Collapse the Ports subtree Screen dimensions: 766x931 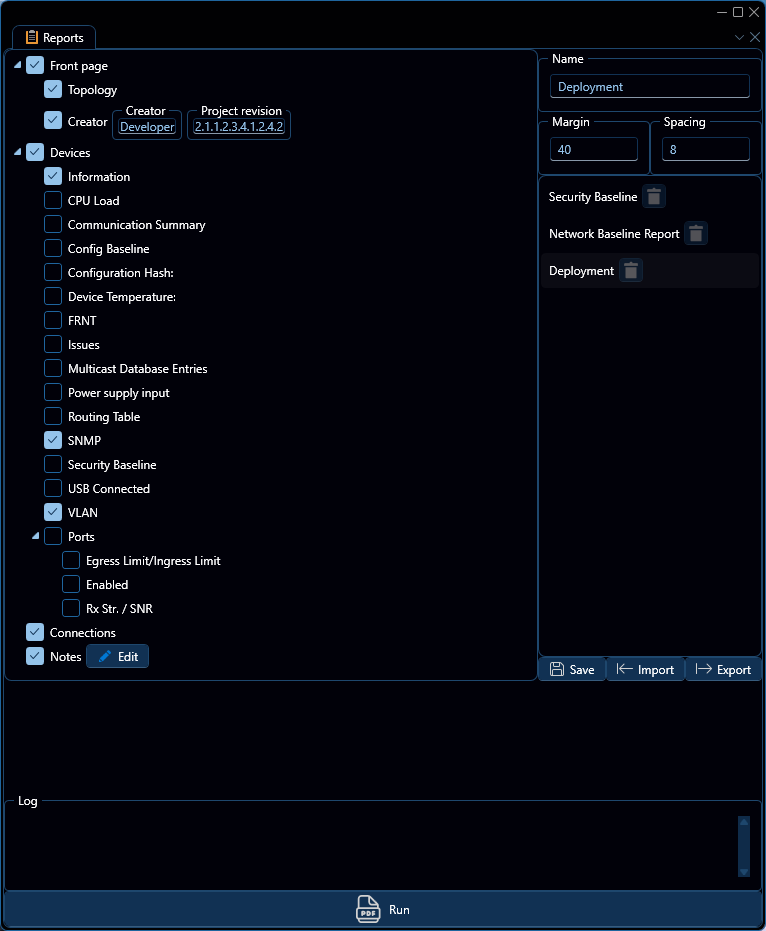[x=36, y=537]
